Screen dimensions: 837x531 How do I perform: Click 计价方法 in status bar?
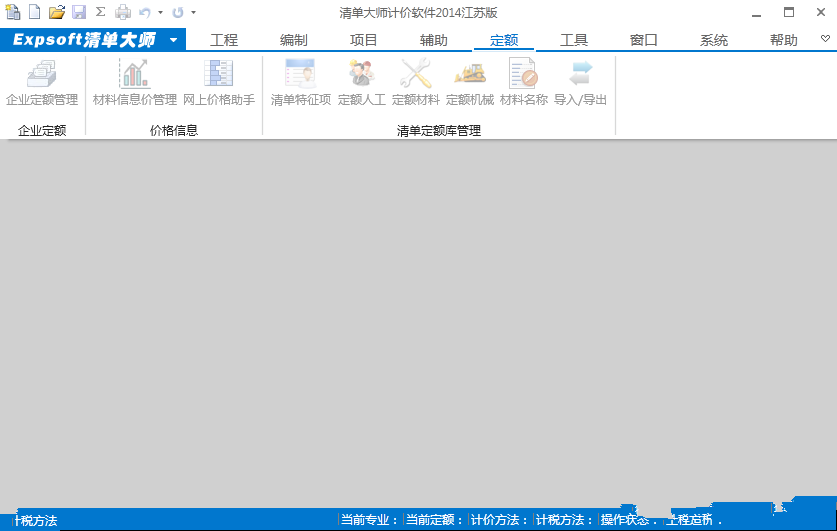[x=500, y=520]
